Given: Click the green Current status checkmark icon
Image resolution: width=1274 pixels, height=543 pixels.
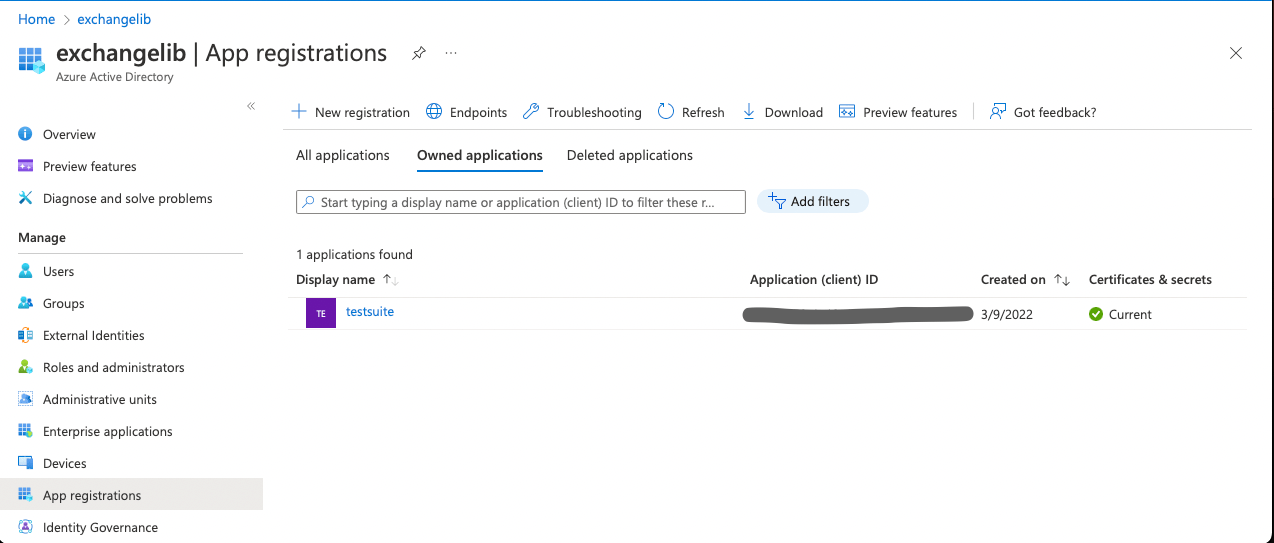Looking at the screenshot, I should (x=1096, y=314).
